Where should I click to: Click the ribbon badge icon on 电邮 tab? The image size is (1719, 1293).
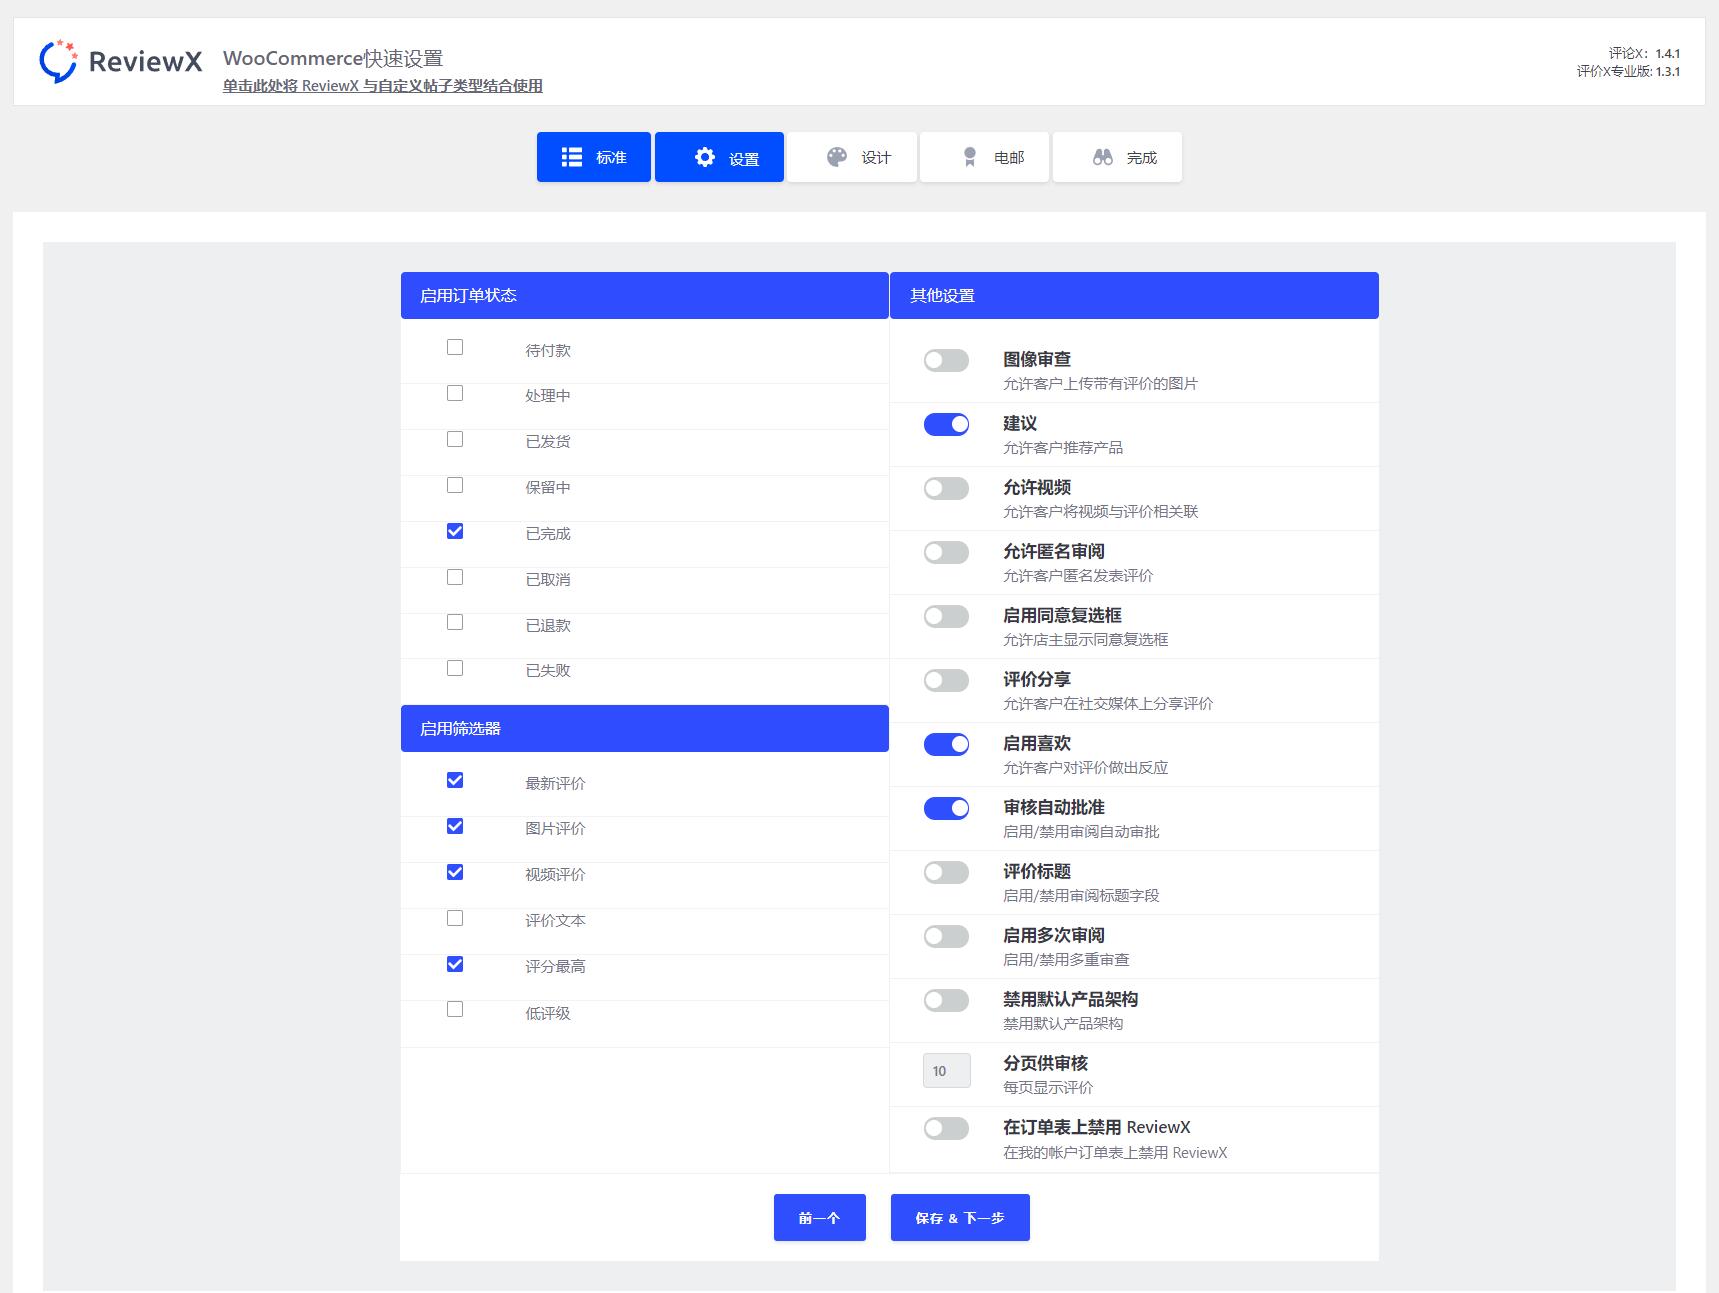pos(969,157)
